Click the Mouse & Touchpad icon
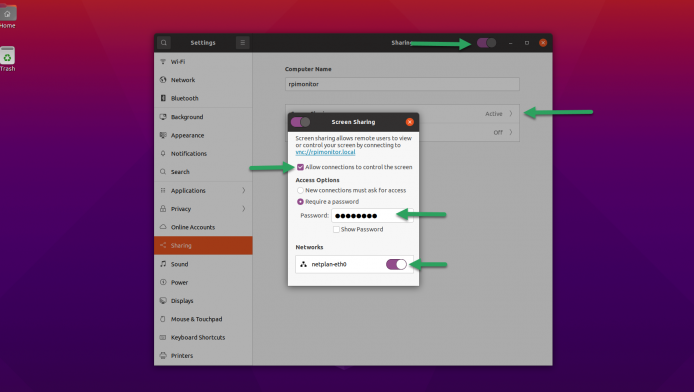Image resolution: width=694 pixels, height=392 pixels. (163, 319)
